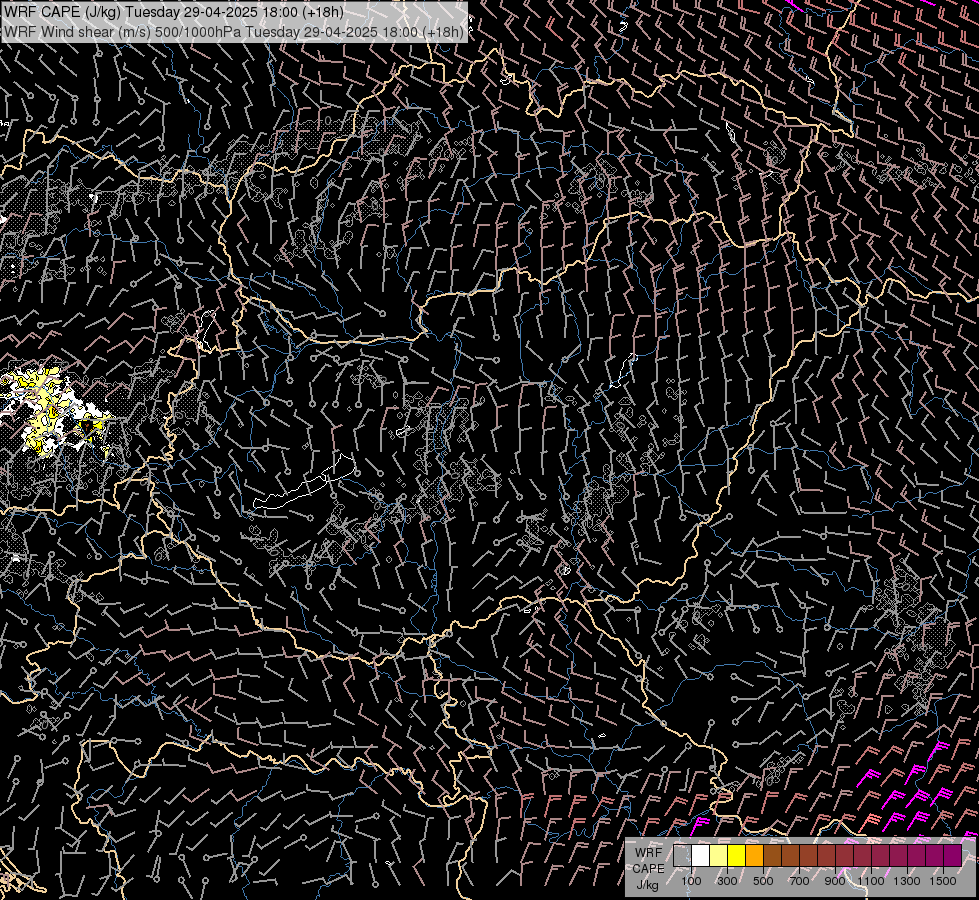Click the legend value 1500
This screenshot has height=900, width=979.
[943, 881]
